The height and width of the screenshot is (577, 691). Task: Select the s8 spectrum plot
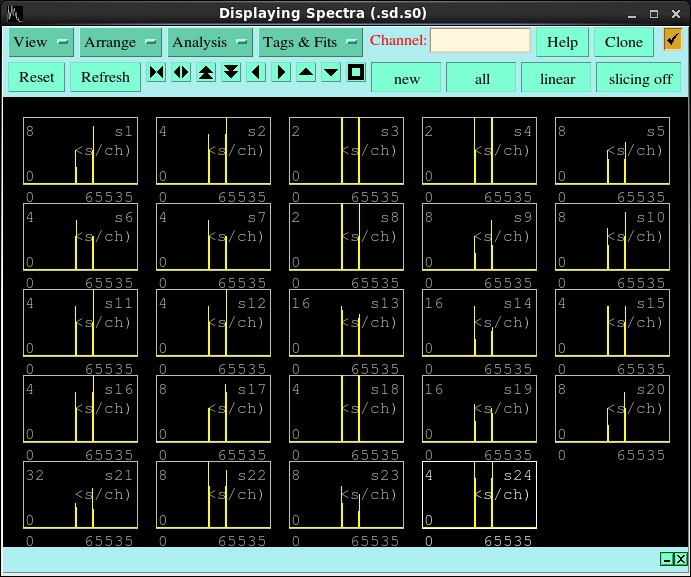(x=347, y=237)
